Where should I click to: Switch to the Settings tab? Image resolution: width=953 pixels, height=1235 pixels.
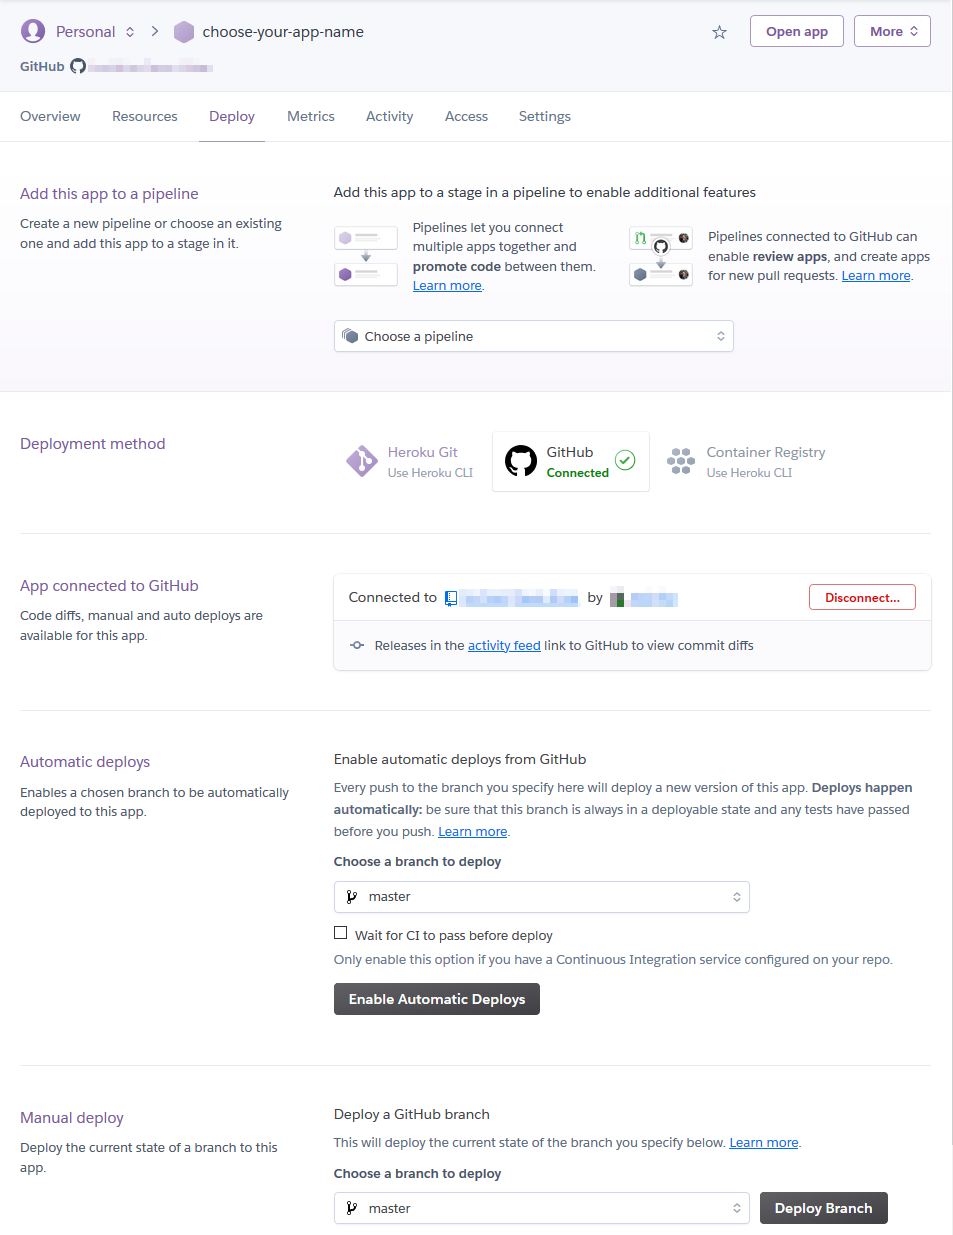pyautogui.click(x=545, y=116)
